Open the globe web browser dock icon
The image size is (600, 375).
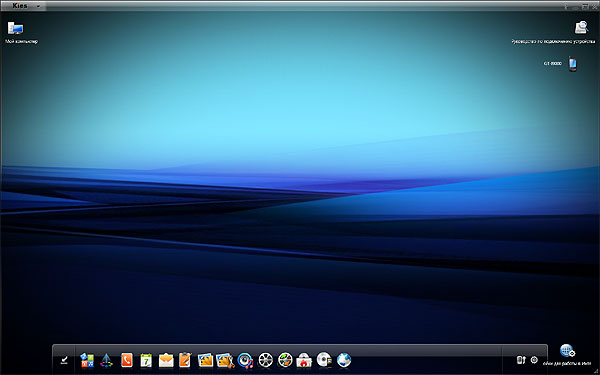344,360
